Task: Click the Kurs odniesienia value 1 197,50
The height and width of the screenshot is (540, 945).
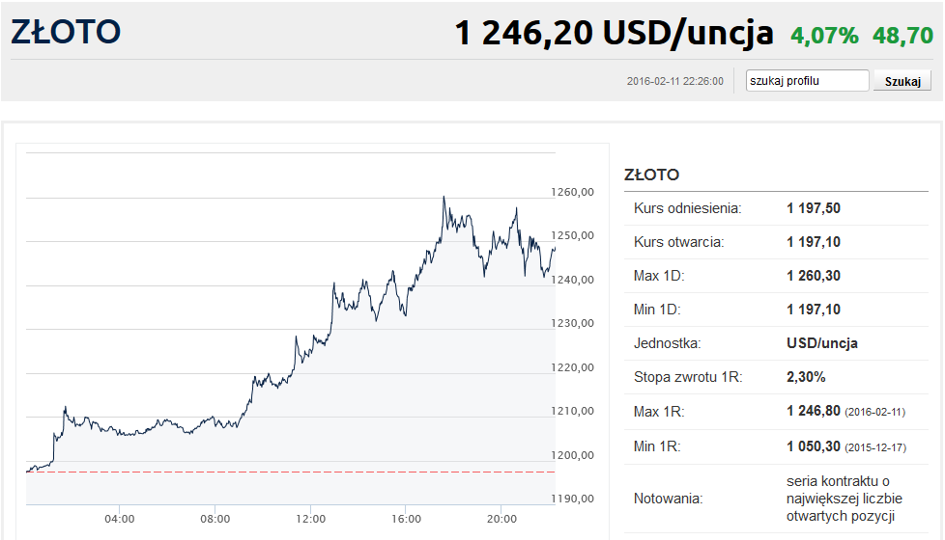Action: pyautogui.click(x=814, y=209)
